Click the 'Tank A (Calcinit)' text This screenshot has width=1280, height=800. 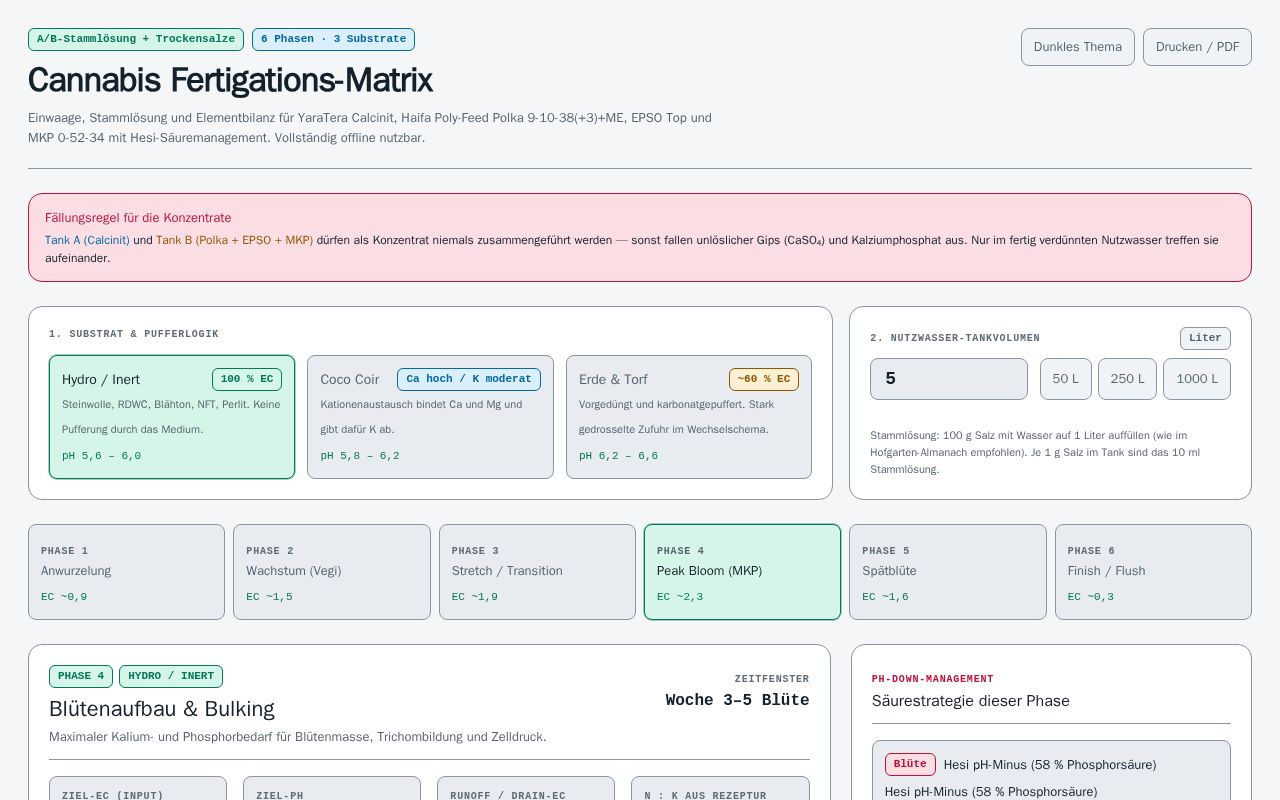click(x=87, y=240)
